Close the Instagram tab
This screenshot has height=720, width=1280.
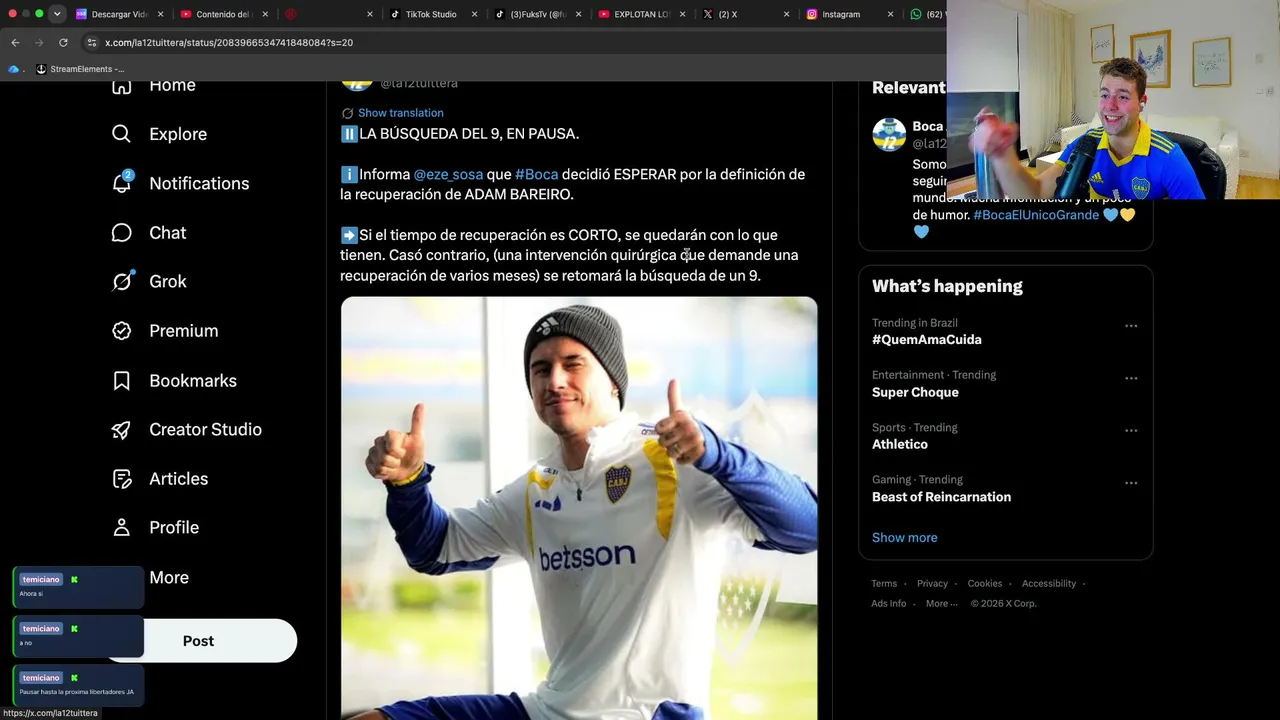coord(891,15)
